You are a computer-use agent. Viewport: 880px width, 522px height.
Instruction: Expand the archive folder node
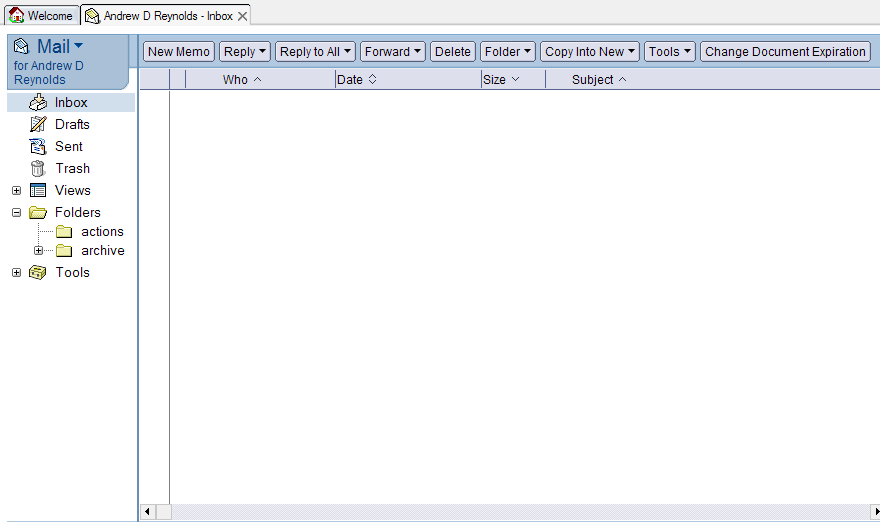click(38, 251)
